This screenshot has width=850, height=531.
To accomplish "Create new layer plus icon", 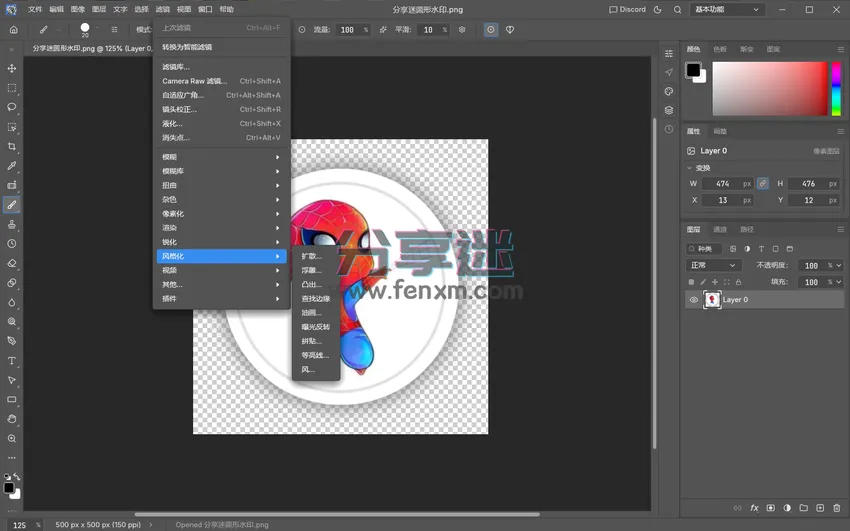I will tap(820, 508).
